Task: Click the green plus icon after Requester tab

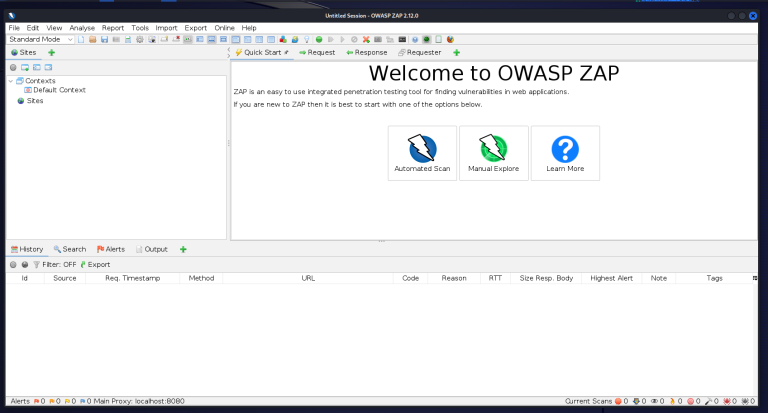Action: 456,52
